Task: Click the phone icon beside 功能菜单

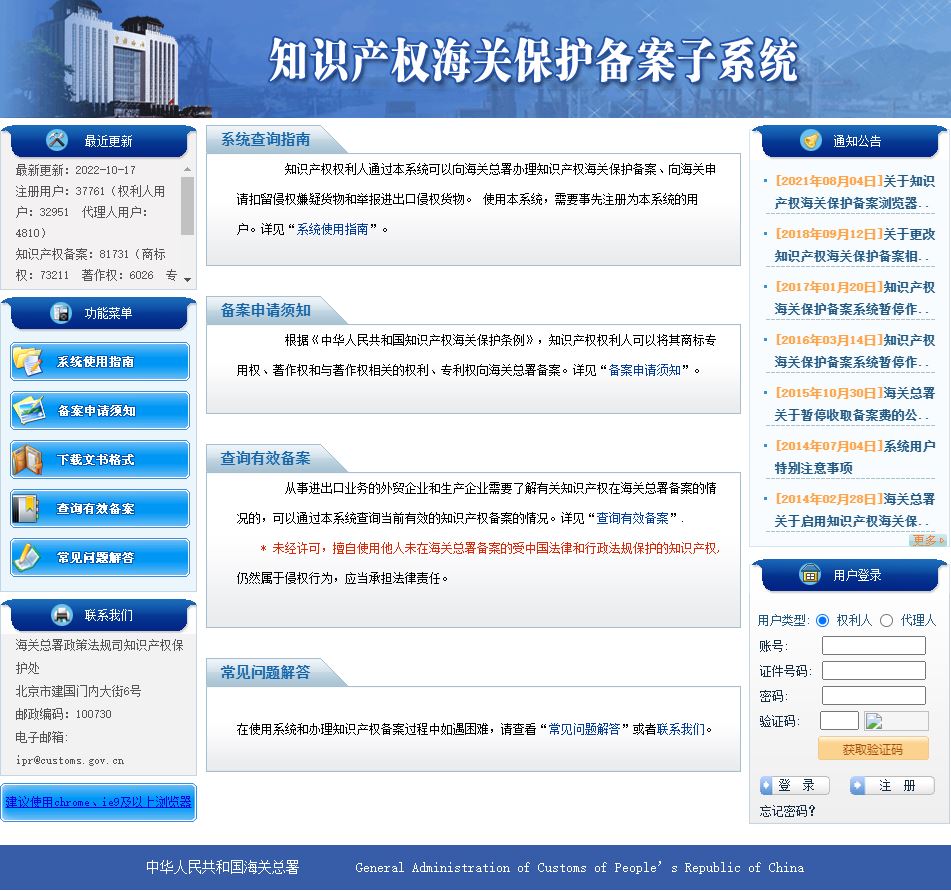Action: (61, 313)
